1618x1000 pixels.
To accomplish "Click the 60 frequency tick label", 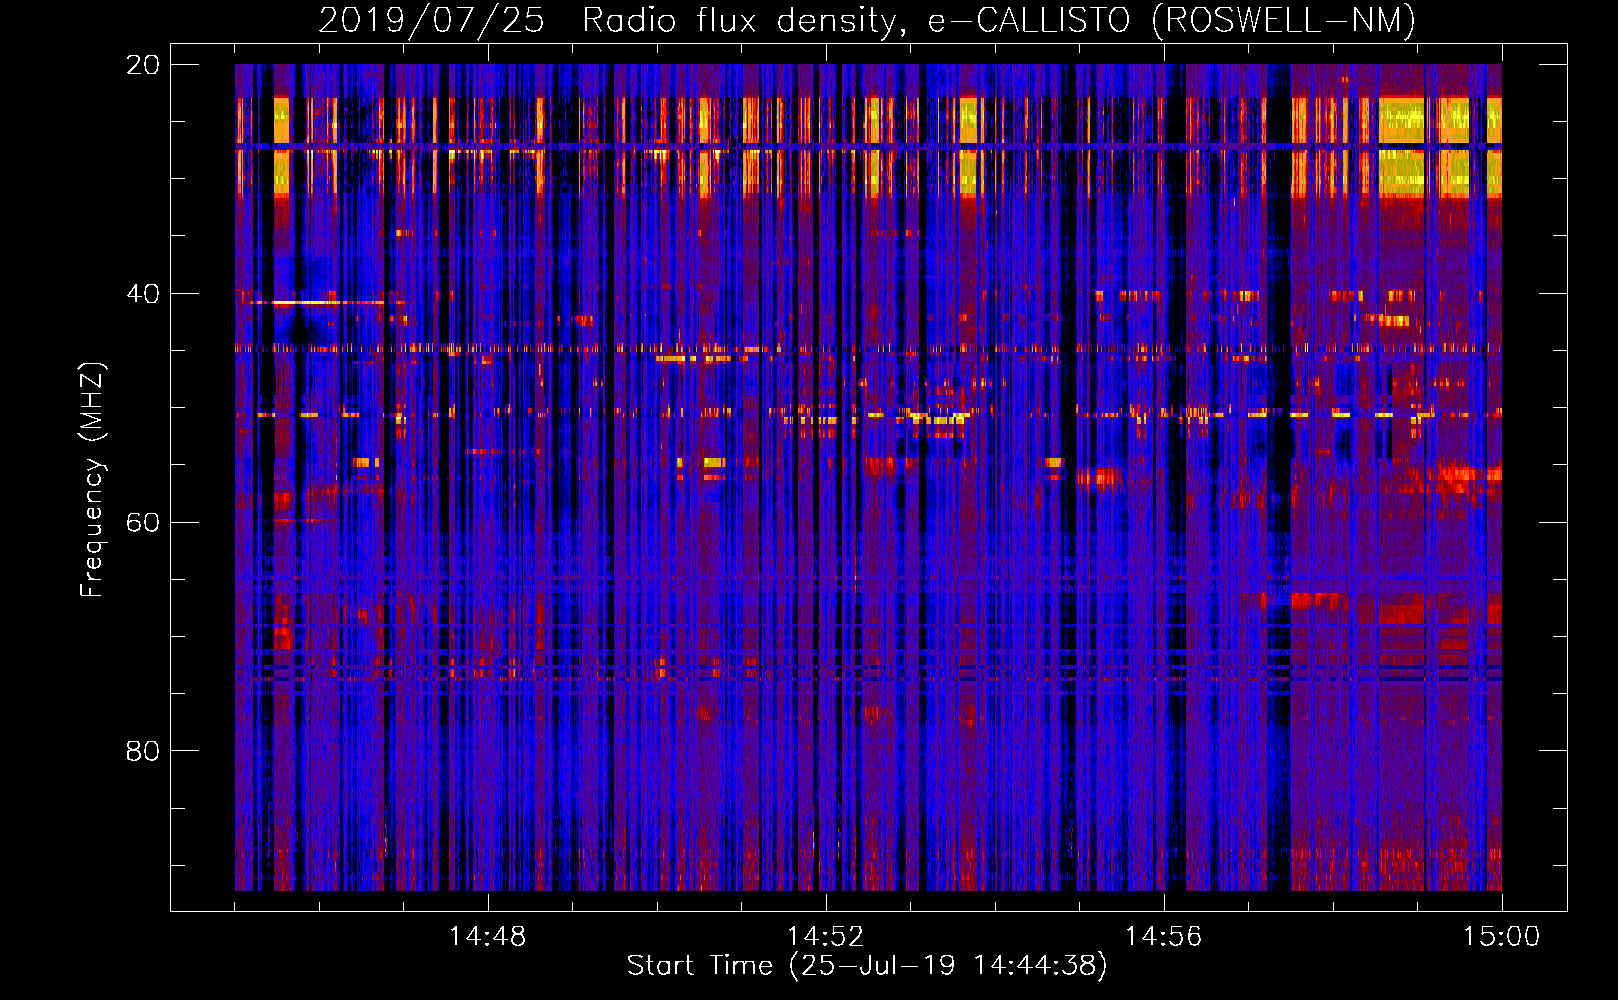I will [143, 522].
